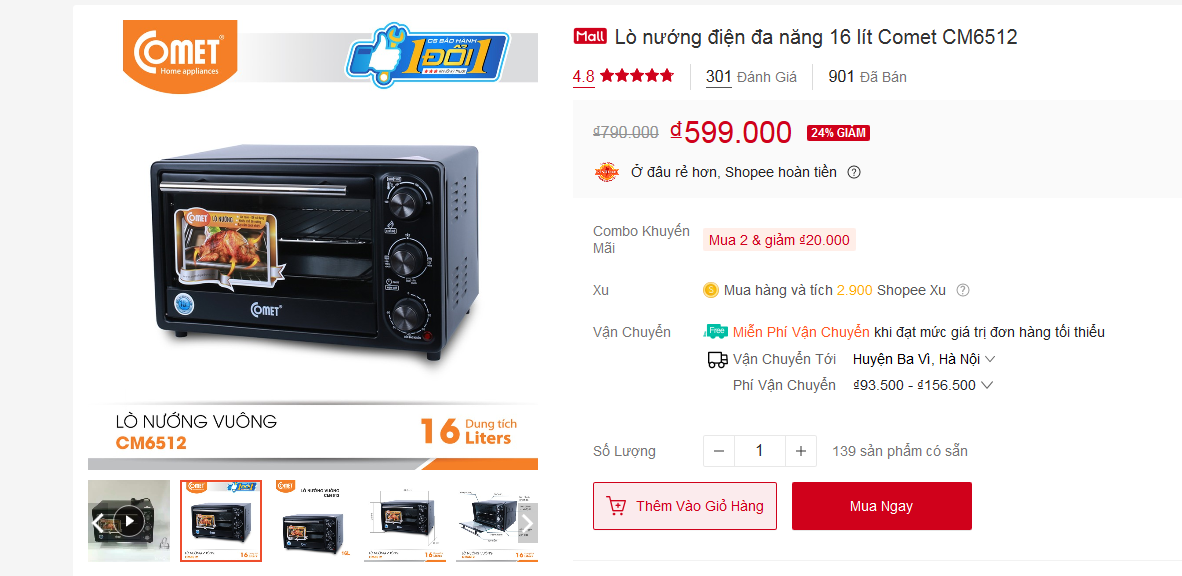Show next product thumbnails with right arrow
The height and width of the screenshot is (576, 1182).
(528, 522)
